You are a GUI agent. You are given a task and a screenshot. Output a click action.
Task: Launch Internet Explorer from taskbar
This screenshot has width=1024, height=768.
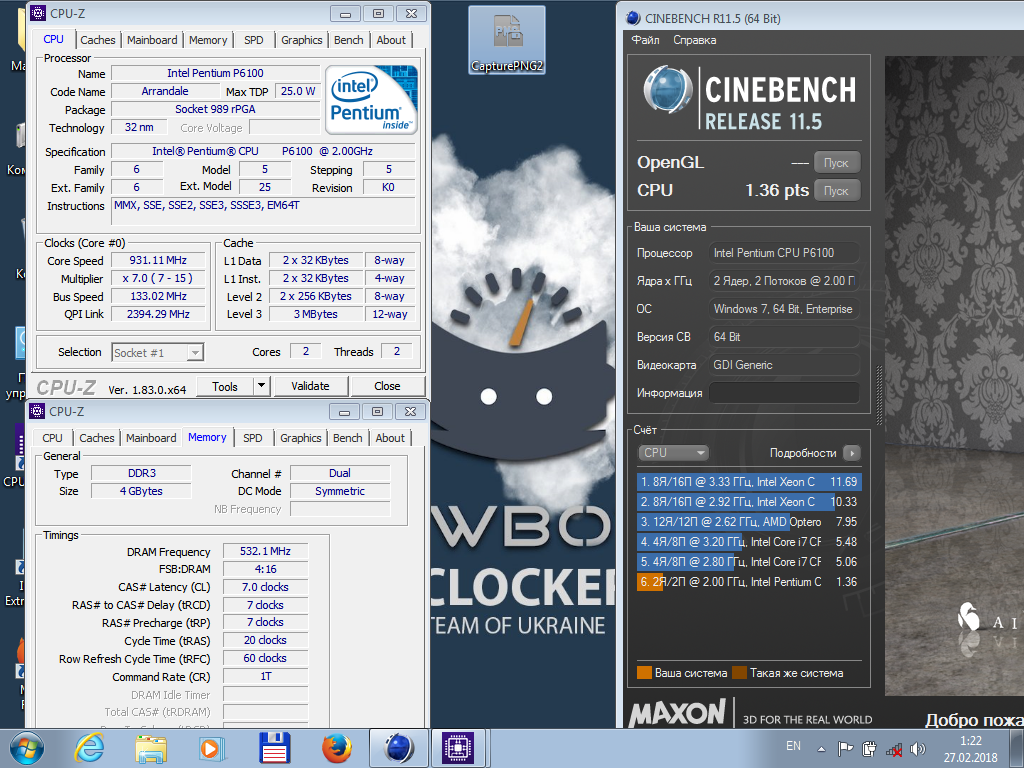(89, 748)
